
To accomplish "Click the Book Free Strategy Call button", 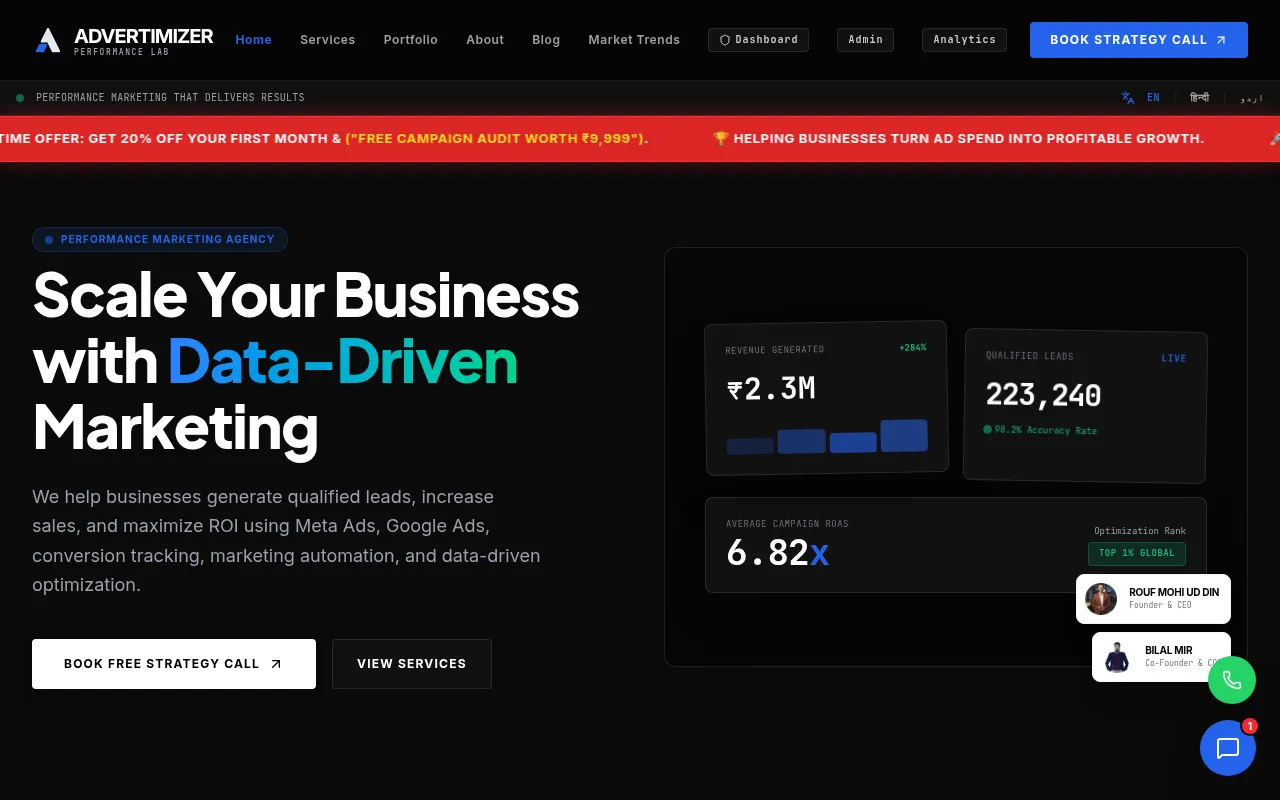I will (174, 664).
